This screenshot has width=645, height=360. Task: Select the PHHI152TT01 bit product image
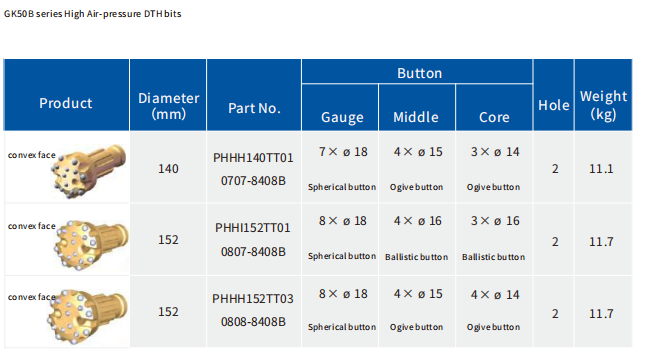91,244
